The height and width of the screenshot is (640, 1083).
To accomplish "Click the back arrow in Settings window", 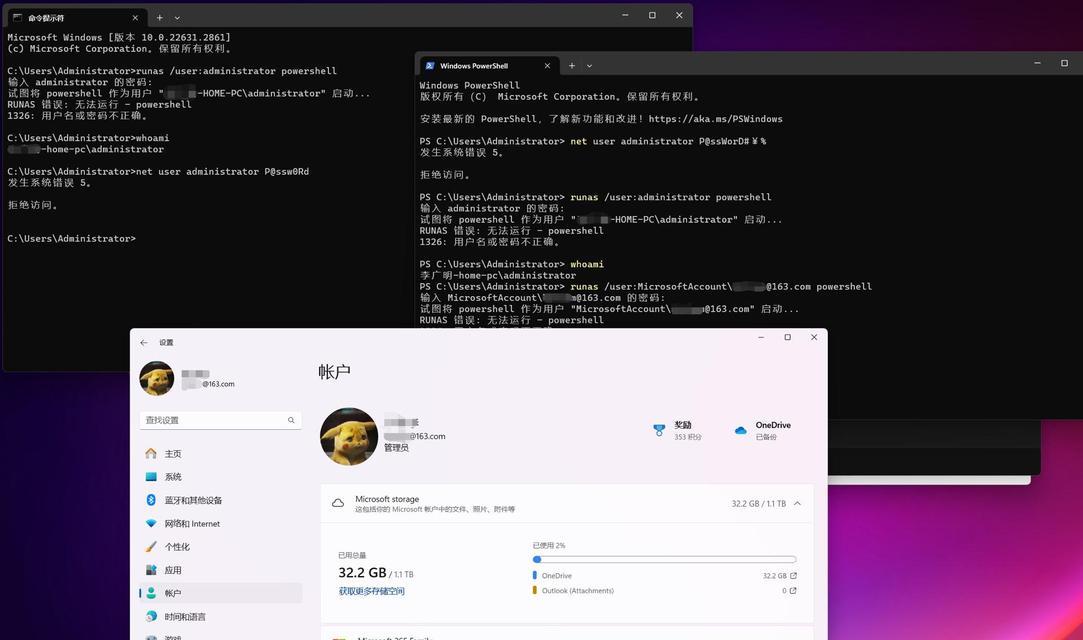I will (x=144, y=342).
